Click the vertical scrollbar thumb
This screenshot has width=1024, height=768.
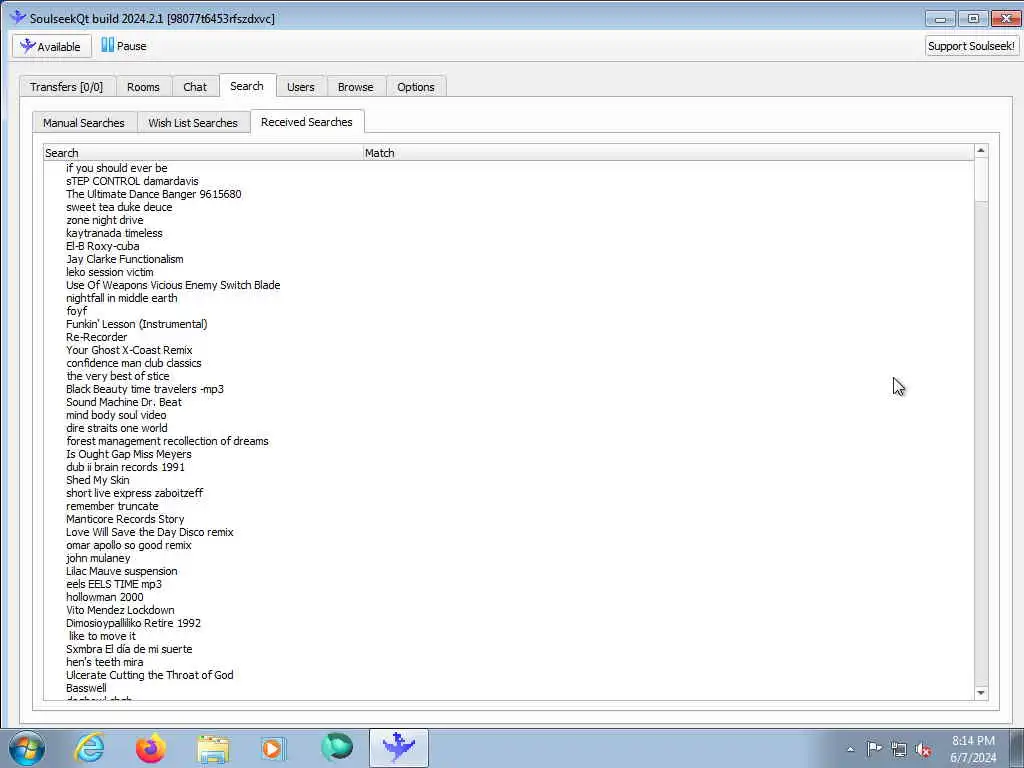pyautogui.click(x=980, y=180)
